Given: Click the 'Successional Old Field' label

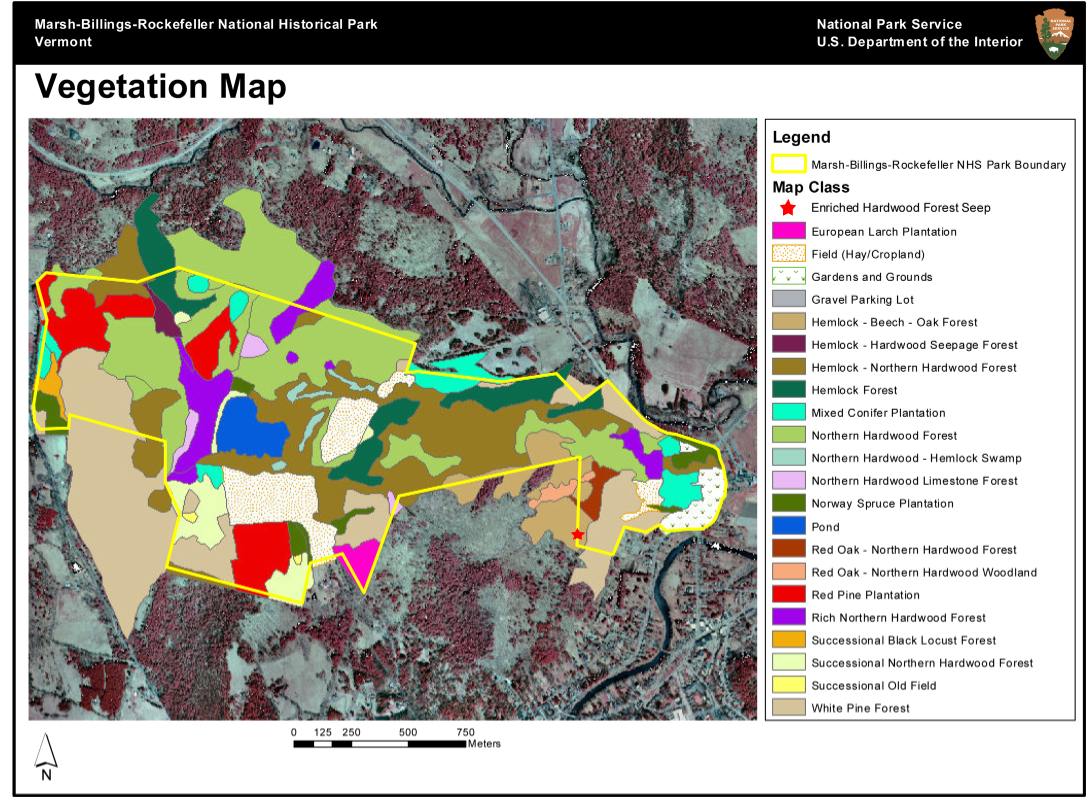Looking at the screenshot, I should click(873, 686).
